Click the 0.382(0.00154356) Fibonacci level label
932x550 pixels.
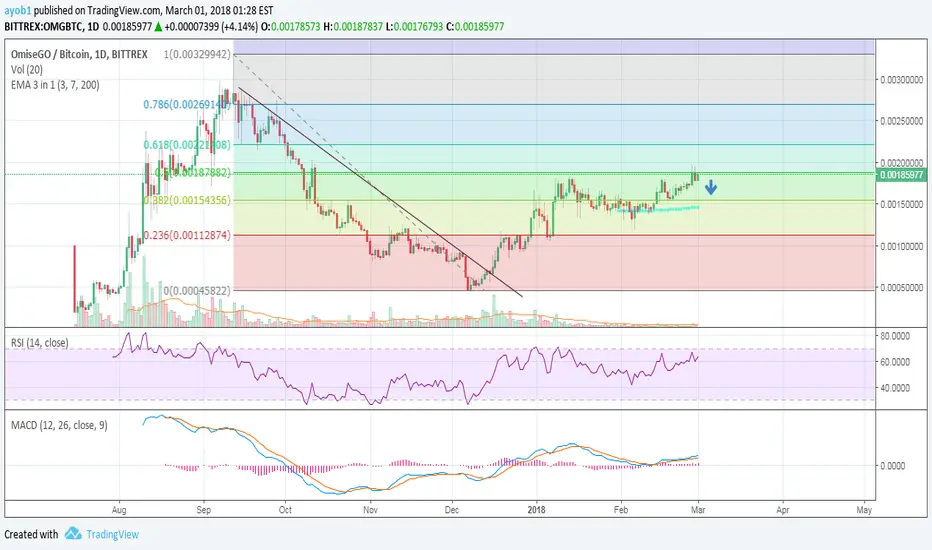click(187, 200)
